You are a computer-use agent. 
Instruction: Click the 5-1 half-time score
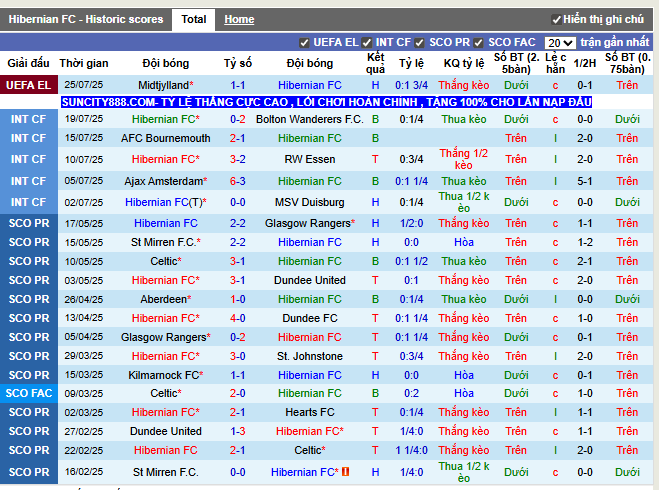coord(585,181)
